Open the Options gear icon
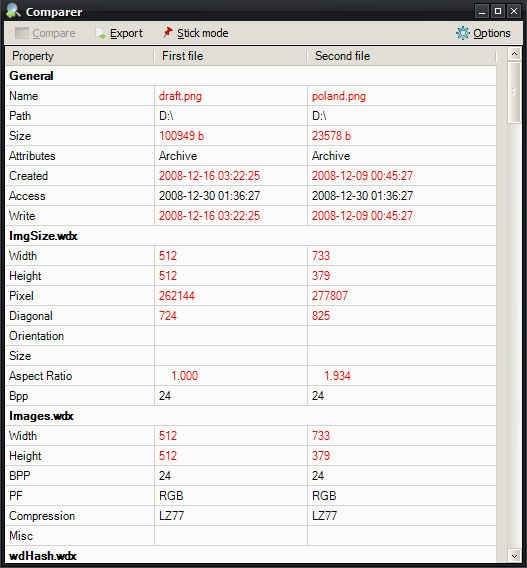The image size is (527, 568). [x=463, y=33]
